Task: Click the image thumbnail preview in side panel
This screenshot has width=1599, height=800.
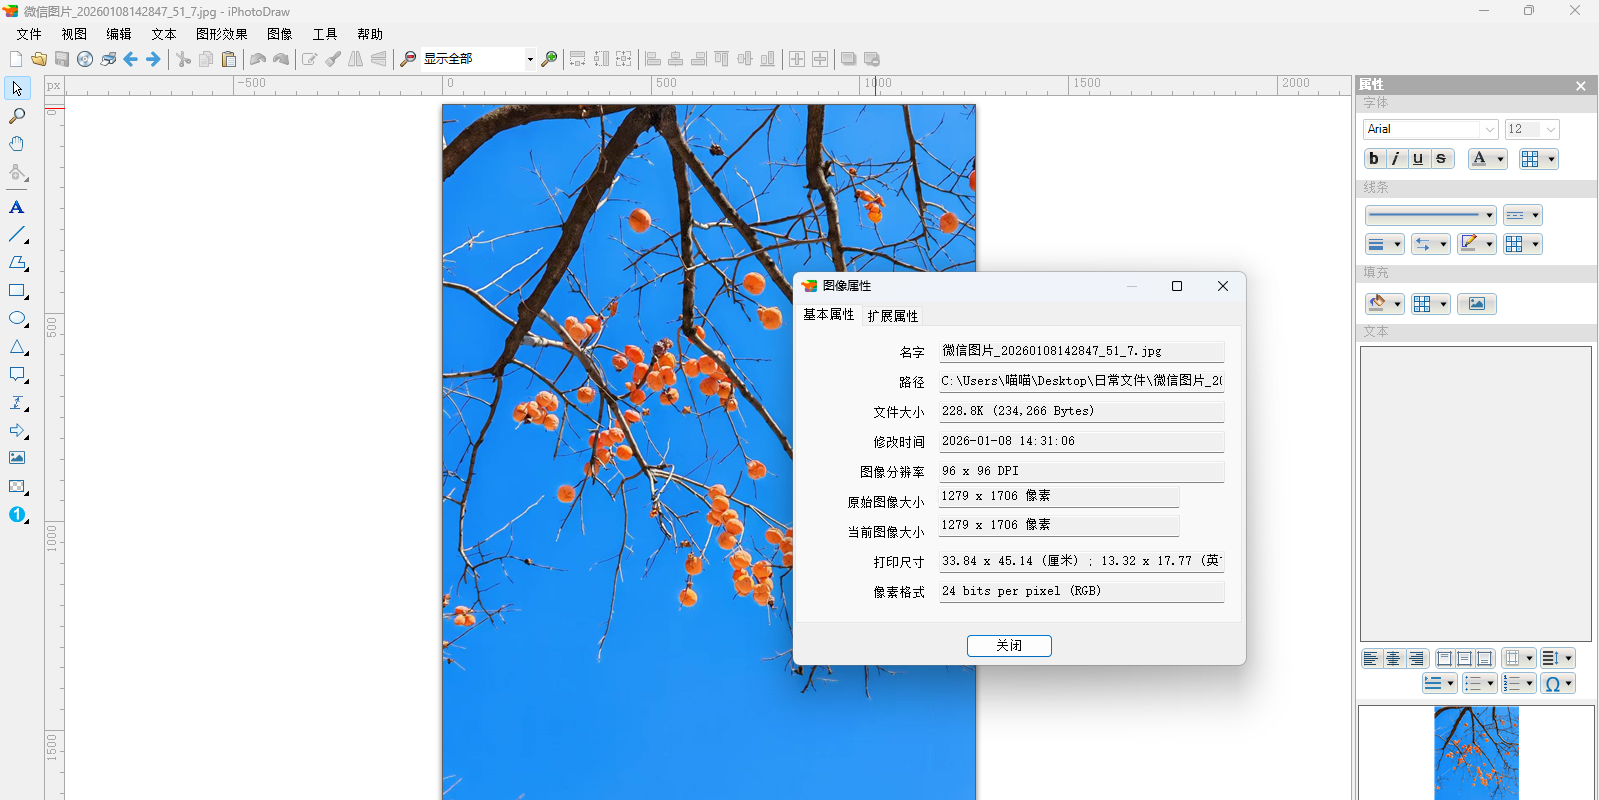Action: (1476, 753)
